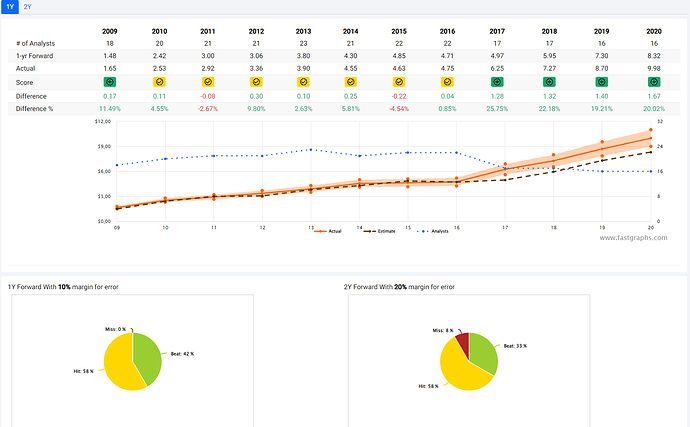The width and height of the screenshot is (690, 427).
Task: Switch to the 1Y tab
Action: 10,6
